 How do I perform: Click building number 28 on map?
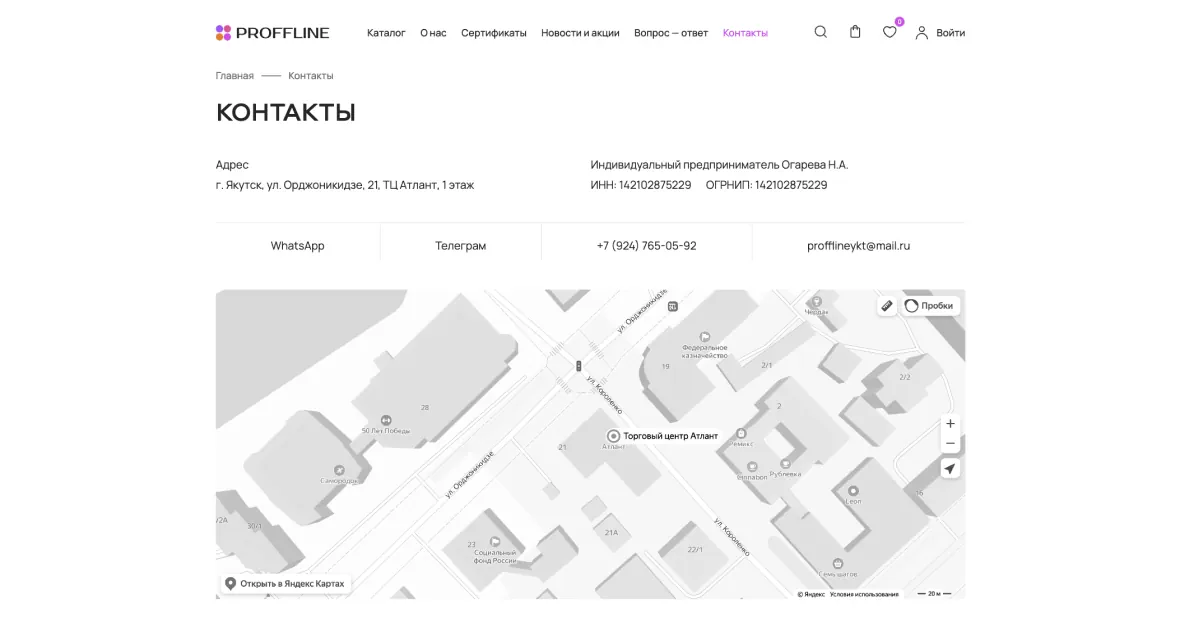424,408
